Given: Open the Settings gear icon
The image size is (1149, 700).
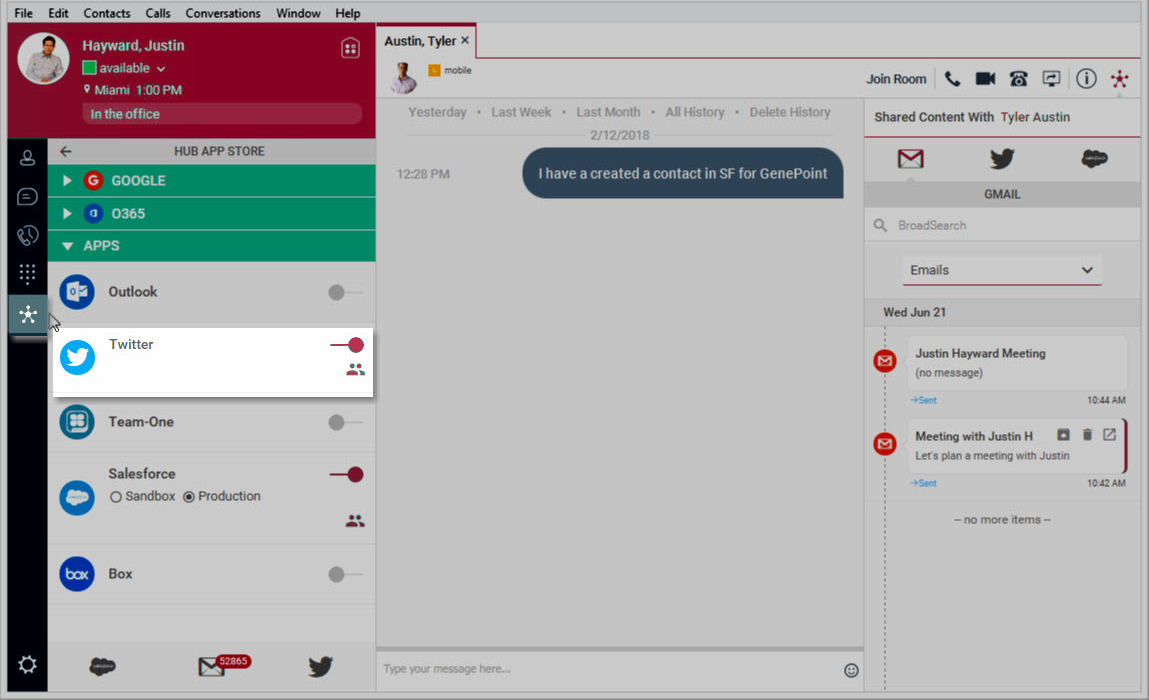Looking at the screenshot, I should point(27,665).
